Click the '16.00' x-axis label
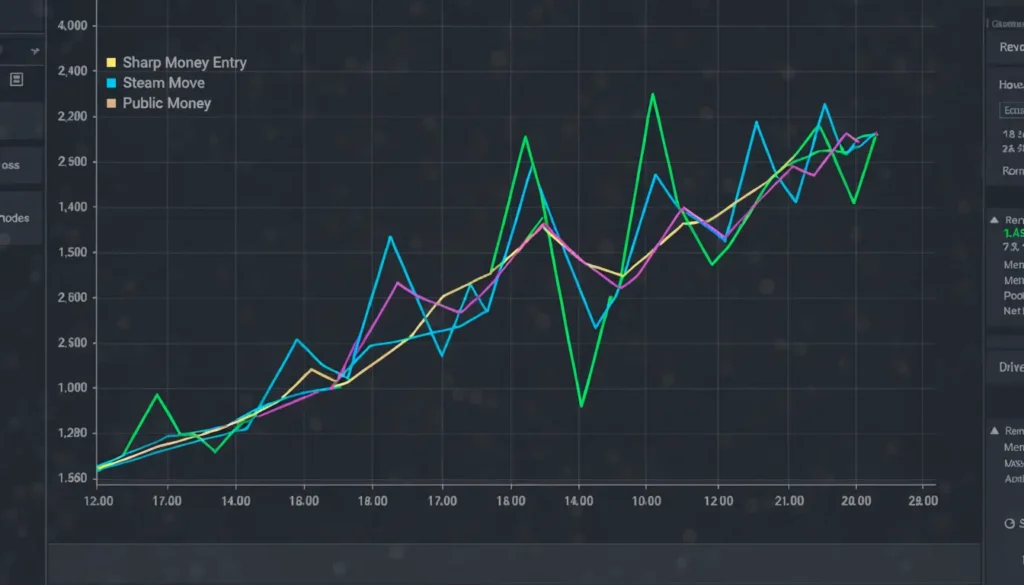The width and height of the screenshot is (1024, 585). (304, 501)
